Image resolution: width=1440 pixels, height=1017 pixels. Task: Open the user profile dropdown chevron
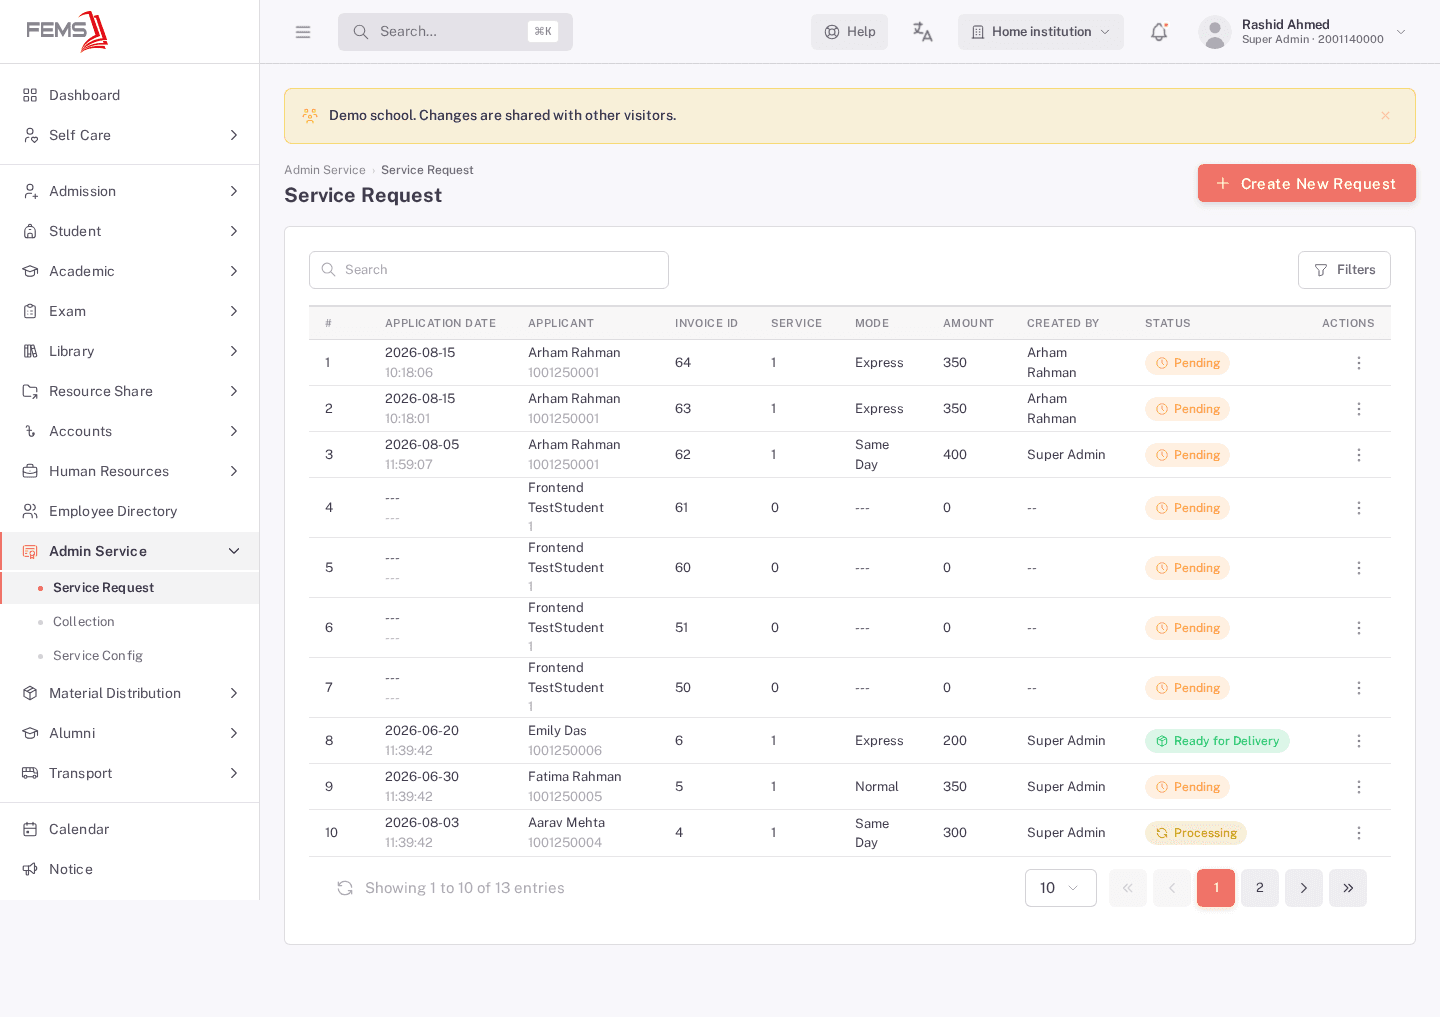pyautogui.click(x=1401, y=32)
